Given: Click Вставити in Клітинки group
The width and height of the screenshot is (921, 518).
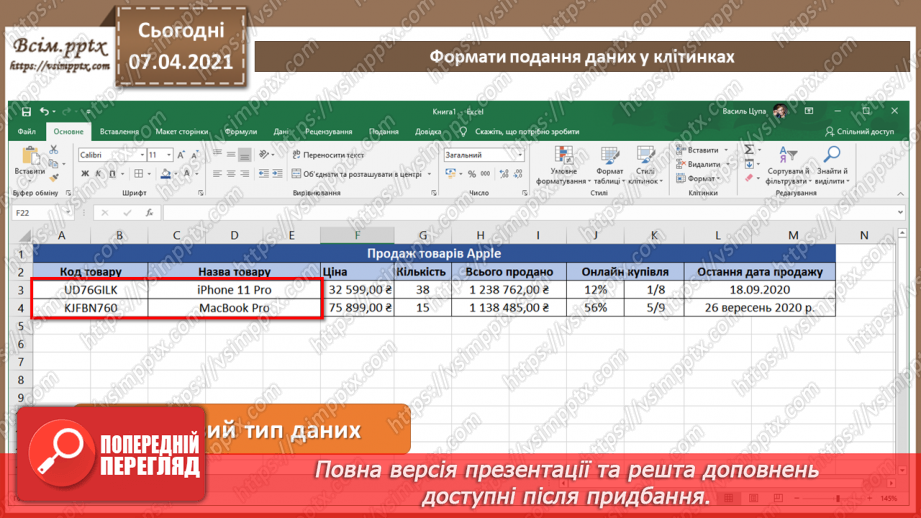Looking at the screenshot, I should click(697, 150).
